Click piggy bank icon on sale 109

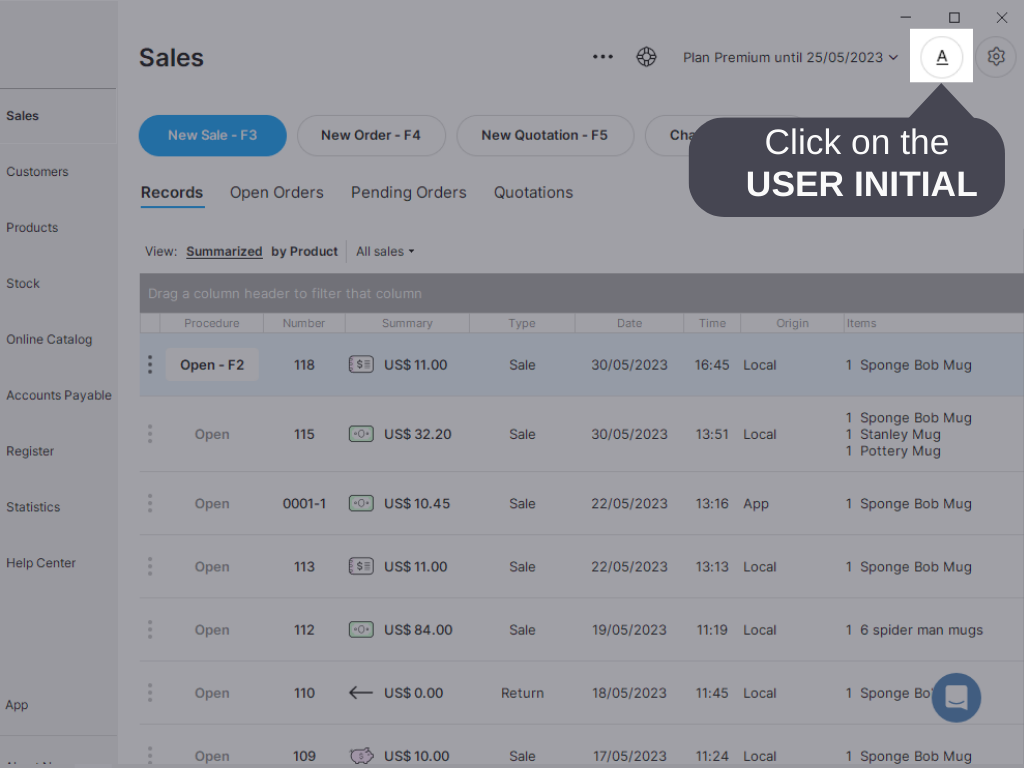click(361, 756)
